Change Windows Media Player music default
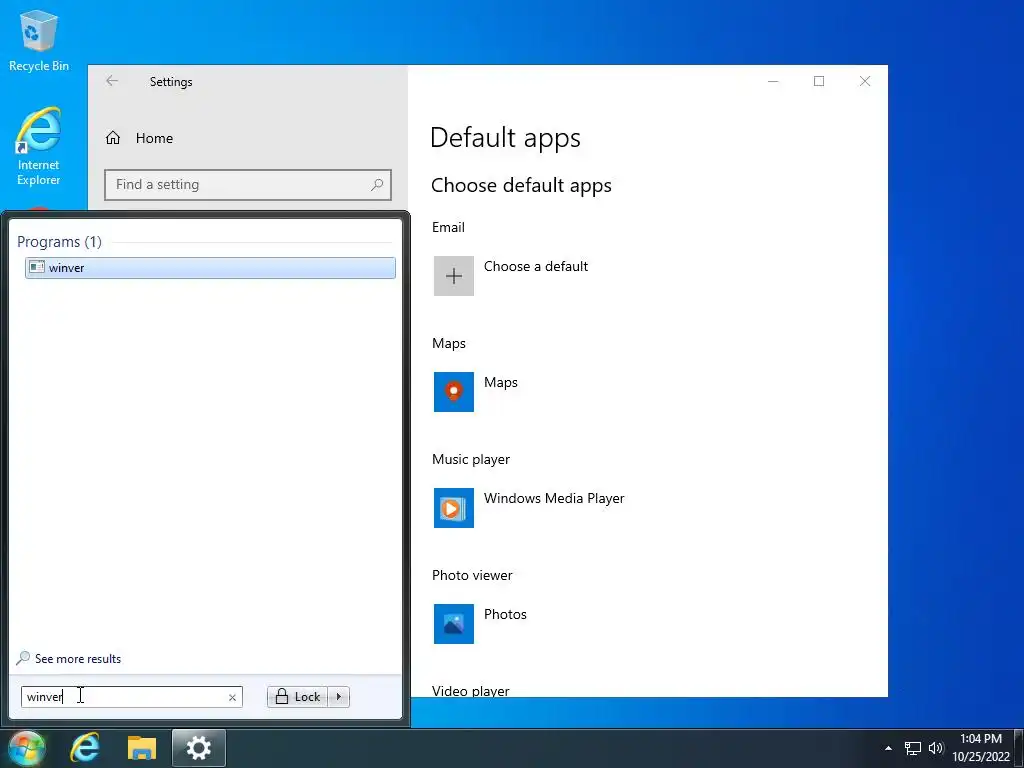Screen dimensions: 1024x768 click(454, 508)
